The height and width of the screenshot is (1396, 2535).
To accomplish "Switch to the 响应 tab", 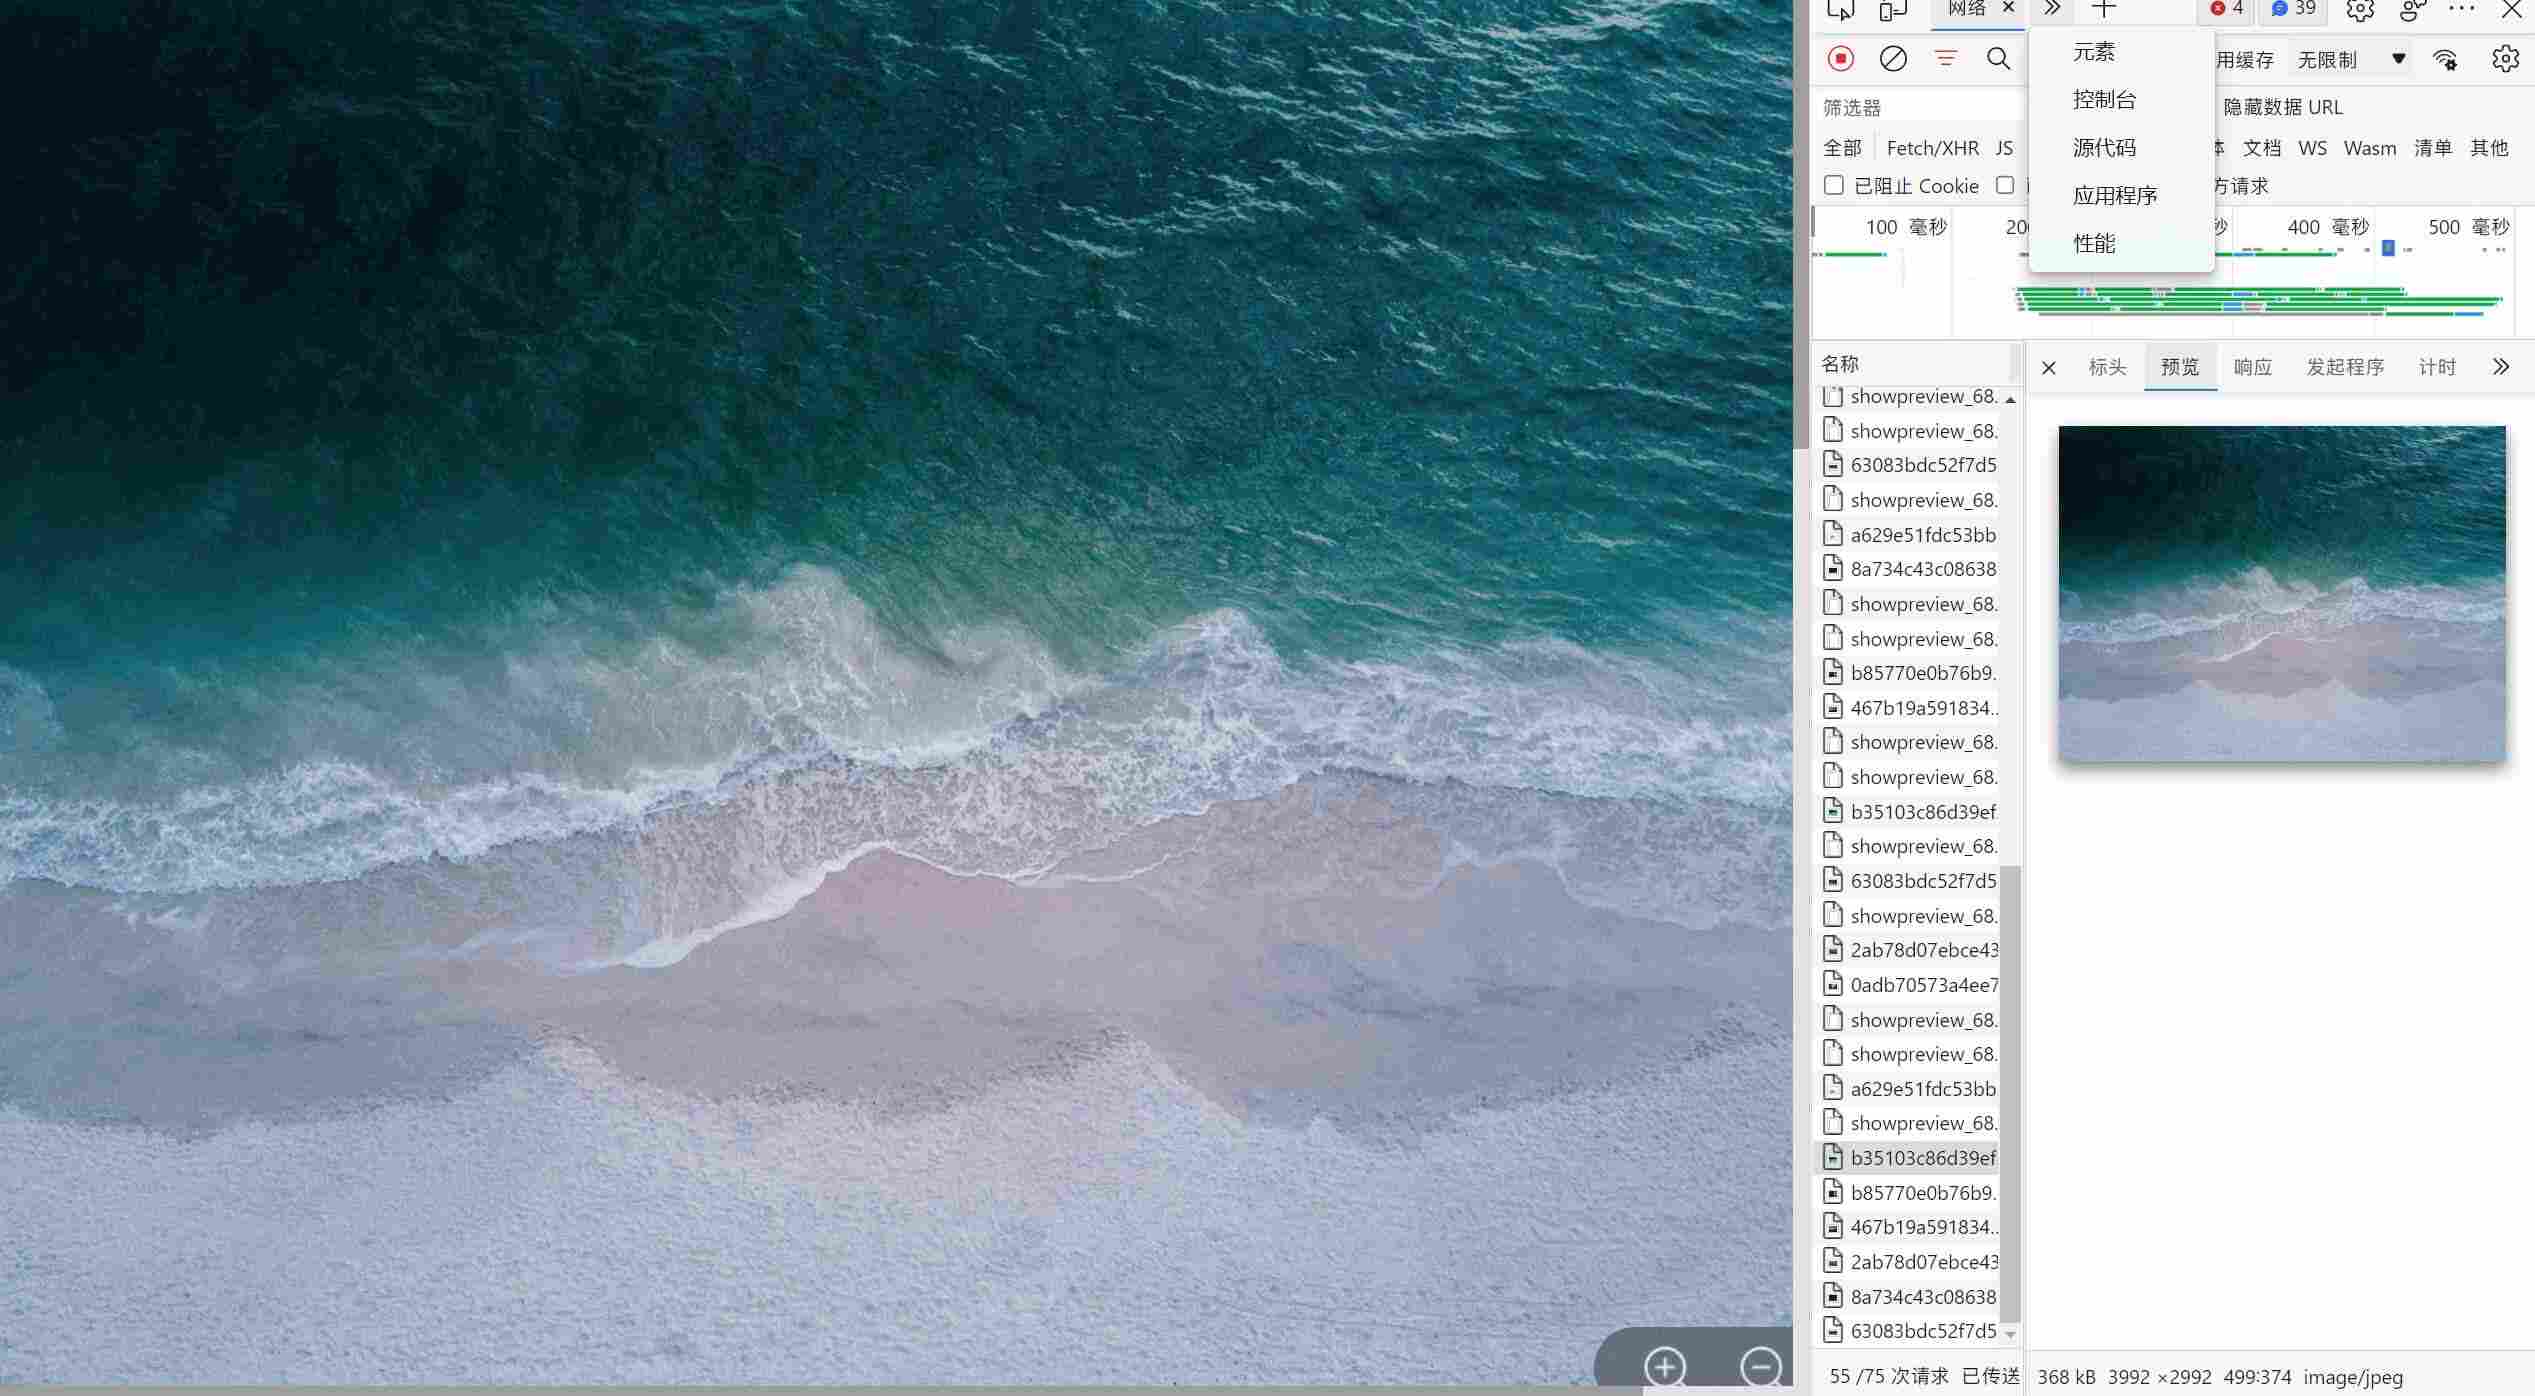I will (x=2252, y=367).
